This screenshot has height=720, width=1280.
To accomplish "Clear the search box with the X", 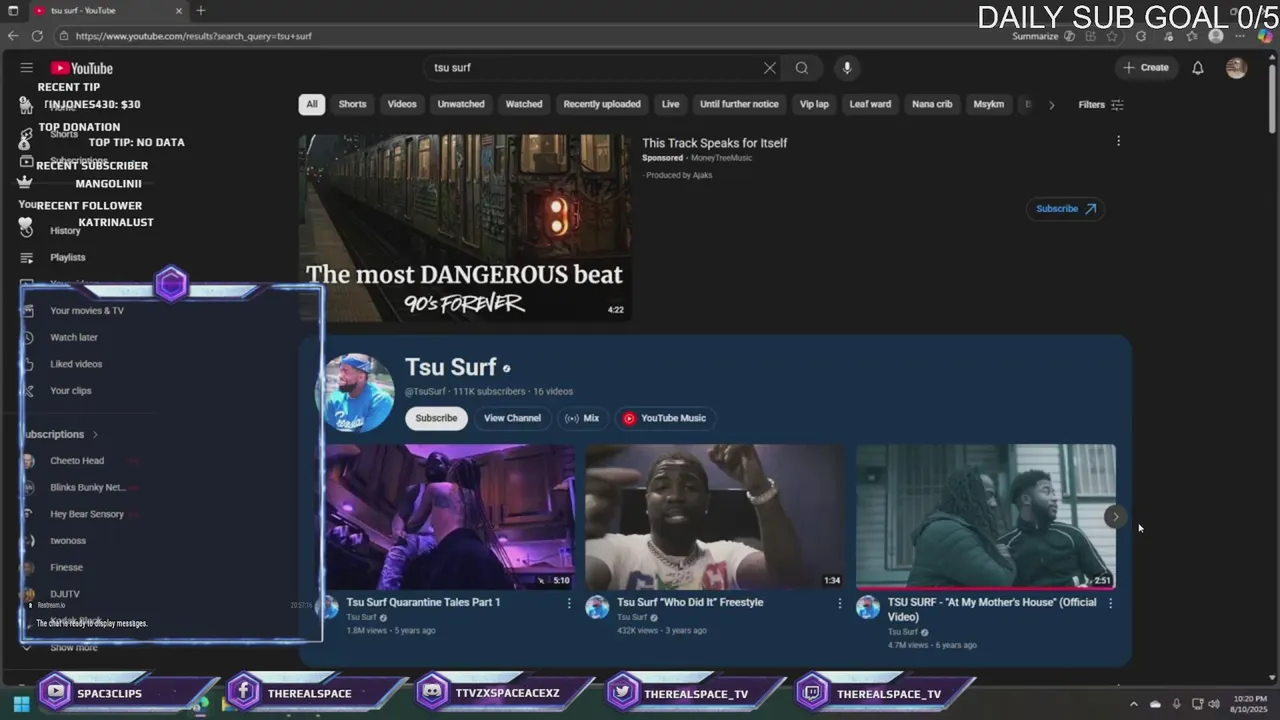I will [x=770, y=68].
